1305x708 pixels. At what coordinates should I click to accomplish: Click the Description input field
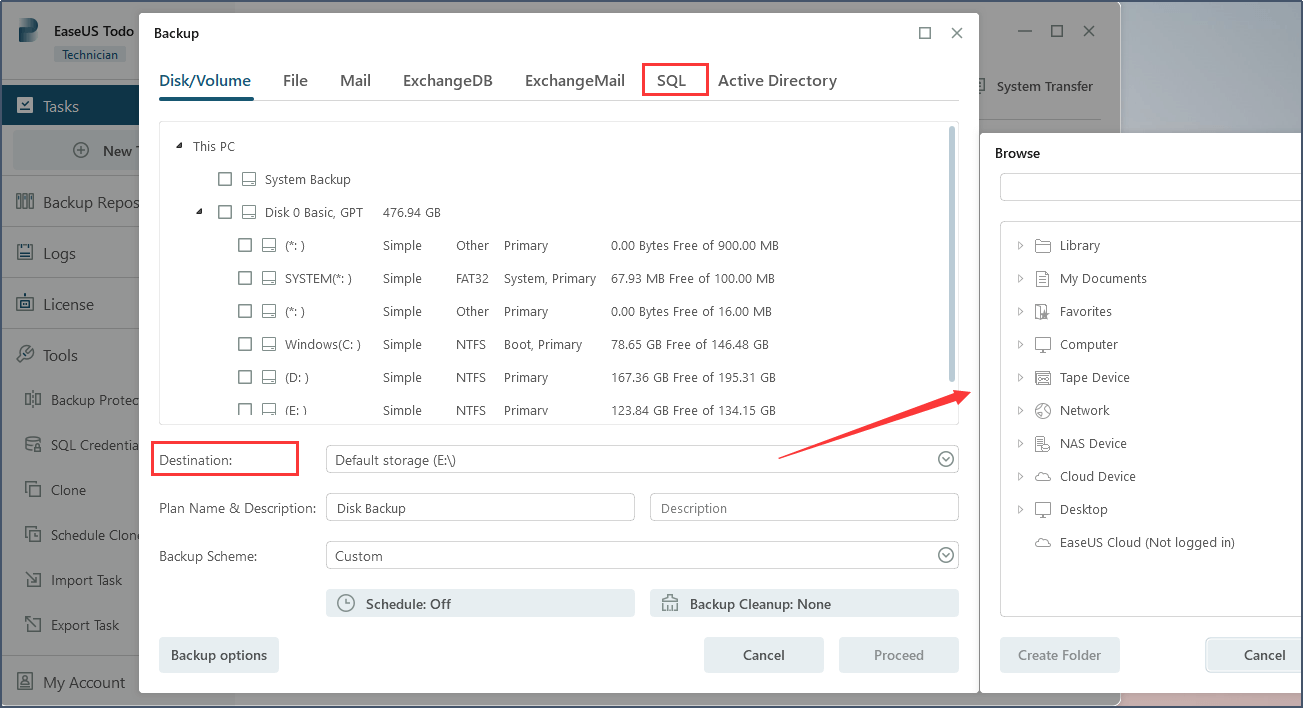[x=804, y=508]
